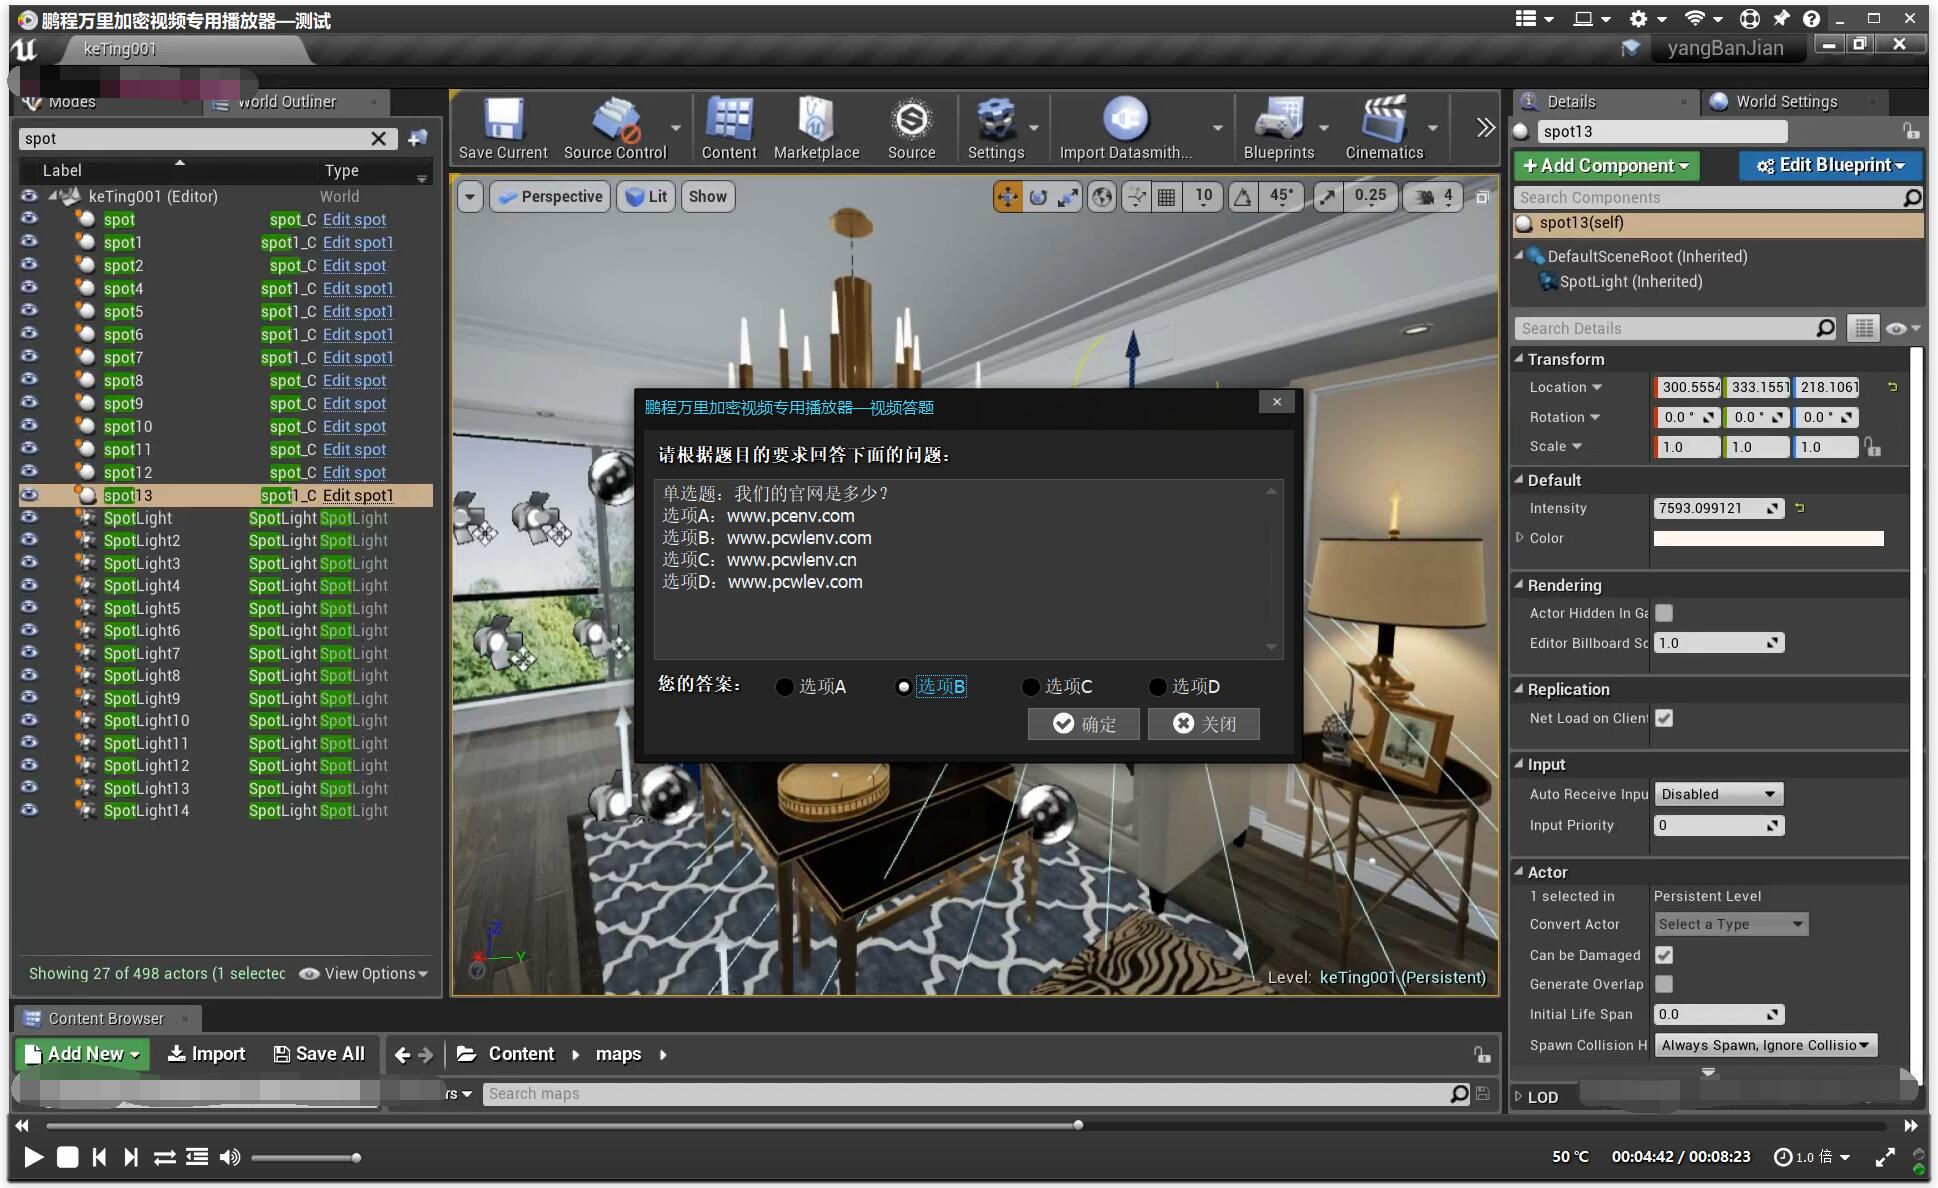This screenshot has width=1938, height=1188.
Task: Open Blueprints toolbar icon
Action: pyautogui.click(x=1279, y=129)
